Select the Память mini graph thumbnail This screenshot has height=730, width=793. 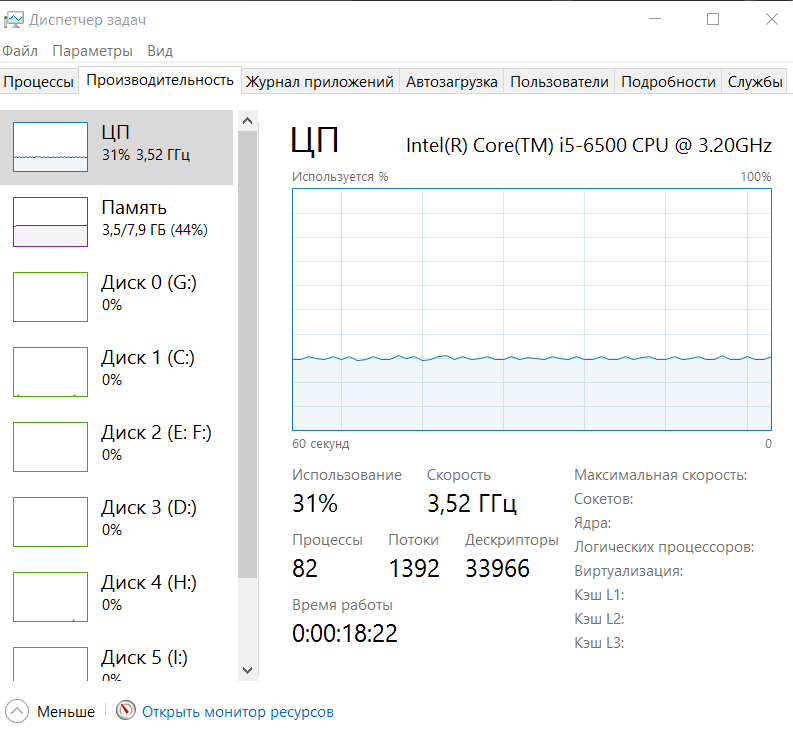click(50, 222)
